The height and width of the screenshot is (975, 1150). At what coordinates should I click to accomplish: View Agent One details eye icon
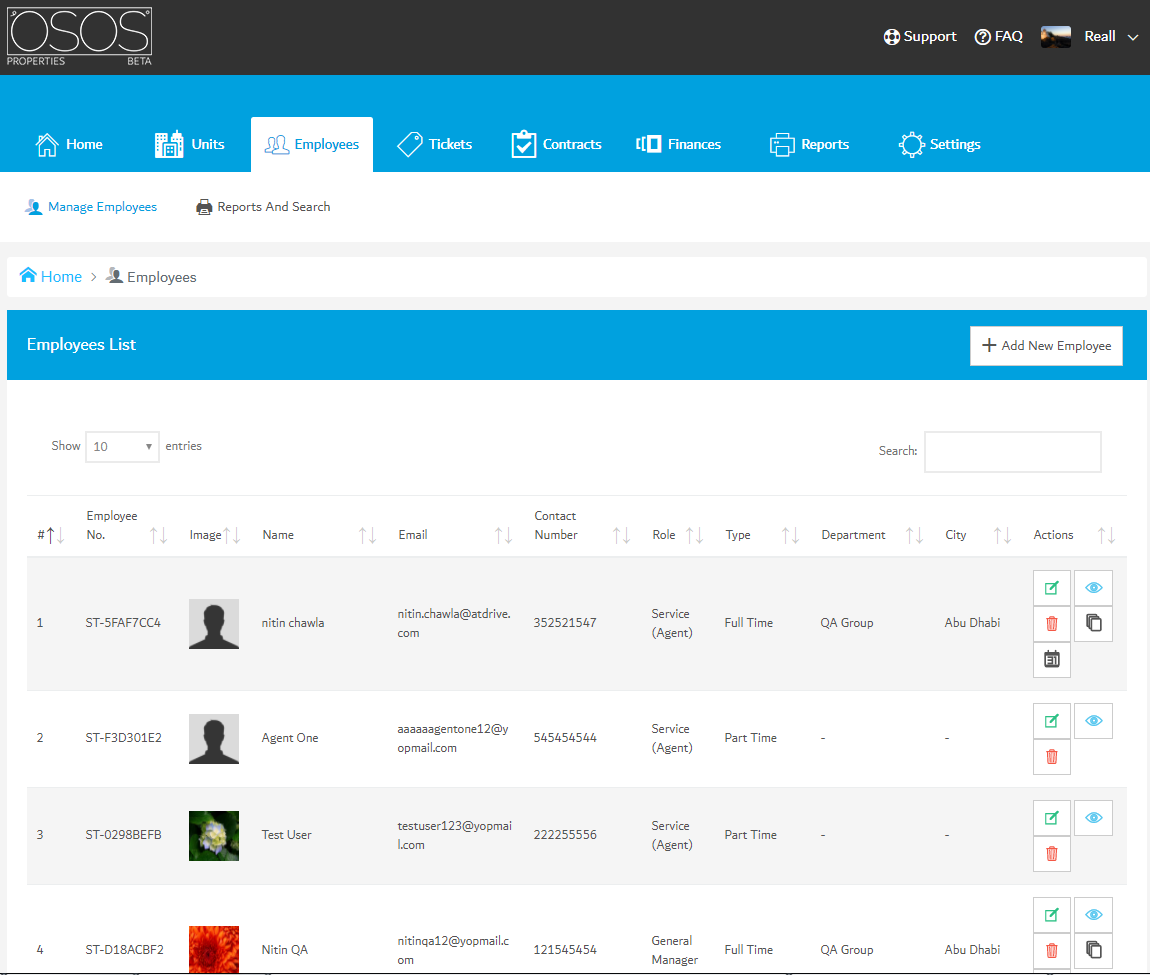[x=1094, y=721]
